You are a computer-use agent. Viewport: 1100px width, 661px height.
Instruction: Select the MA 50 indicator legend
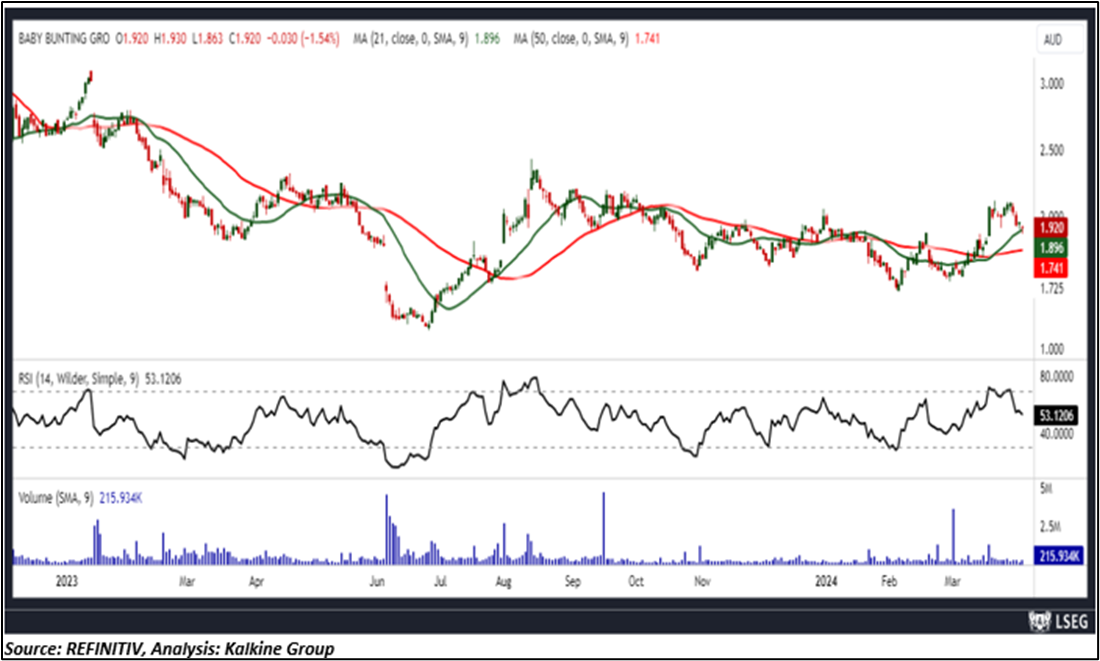pyautogui.click(x=587, y=39)
